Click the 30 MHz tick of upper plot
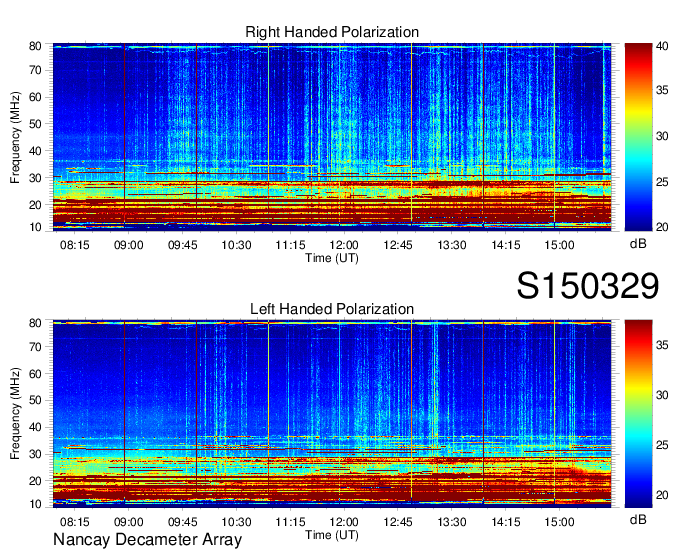680x552 pixels. [35, 178]
